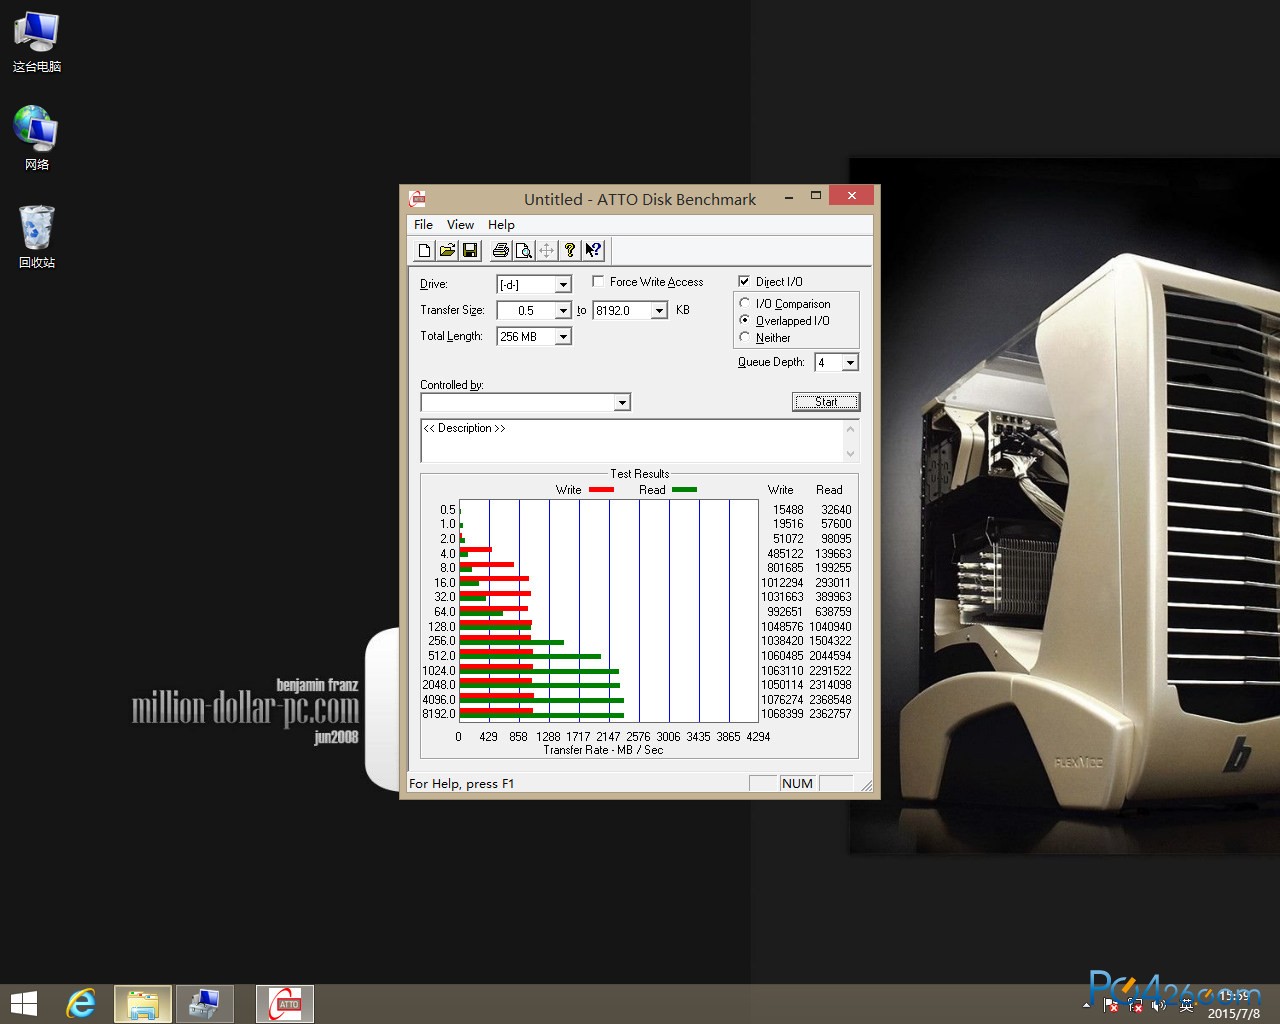
Task: Open the ending Transfer Size 8192.0 dropdown
Action: pos(659,311)
